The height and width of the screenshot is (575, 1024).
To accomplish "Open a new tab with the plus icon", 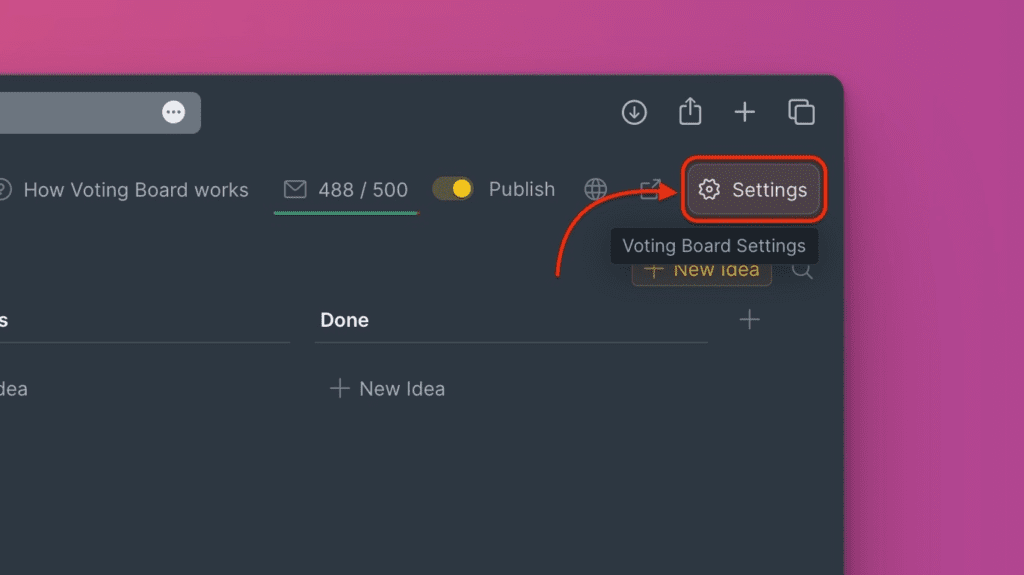I will 745,112.
